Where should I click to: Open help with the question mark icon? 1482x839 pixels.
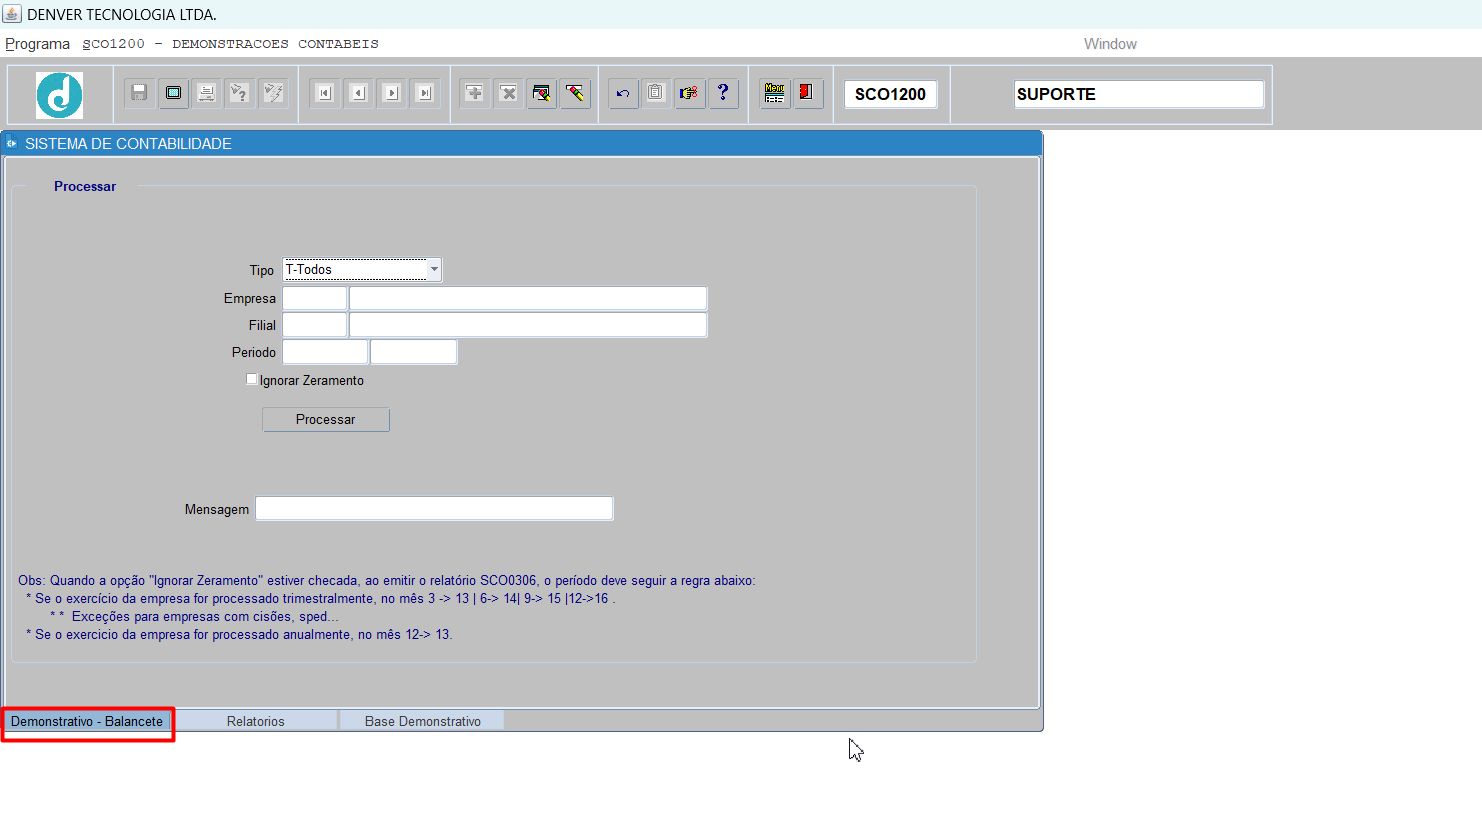tap(723, 93)
